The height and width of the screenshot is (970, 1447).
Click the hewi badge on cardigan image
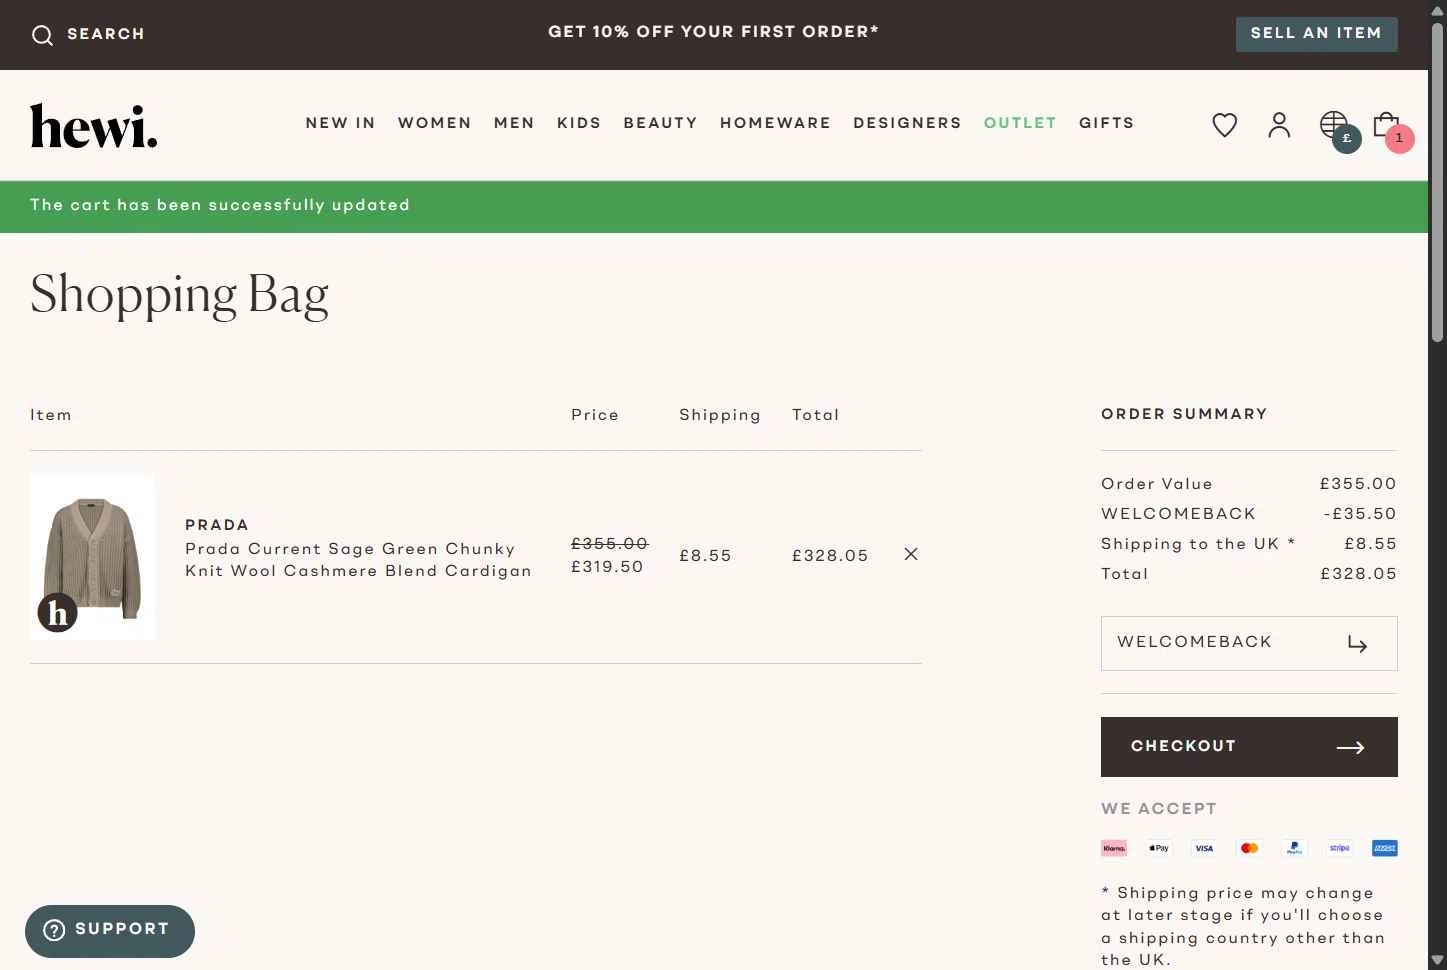[58, 612]
